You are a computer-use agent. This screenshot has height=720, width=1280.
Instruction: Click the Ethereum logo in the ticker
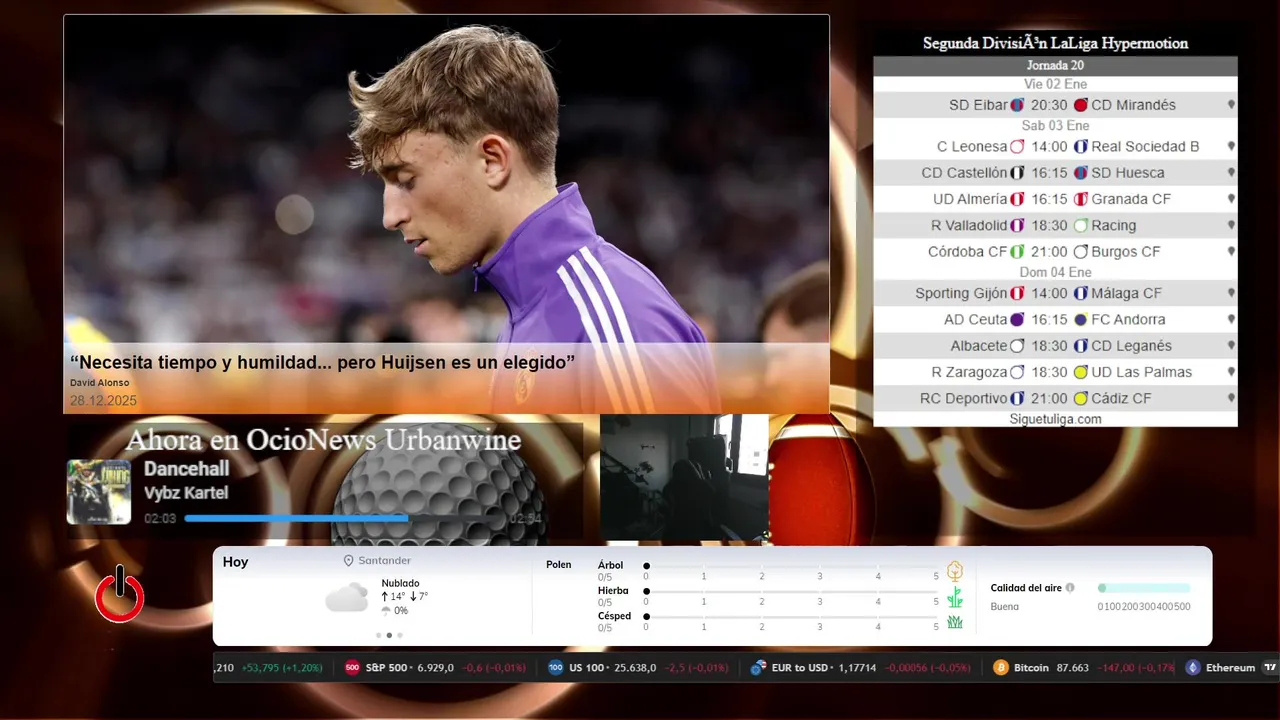click(1192, 668)
